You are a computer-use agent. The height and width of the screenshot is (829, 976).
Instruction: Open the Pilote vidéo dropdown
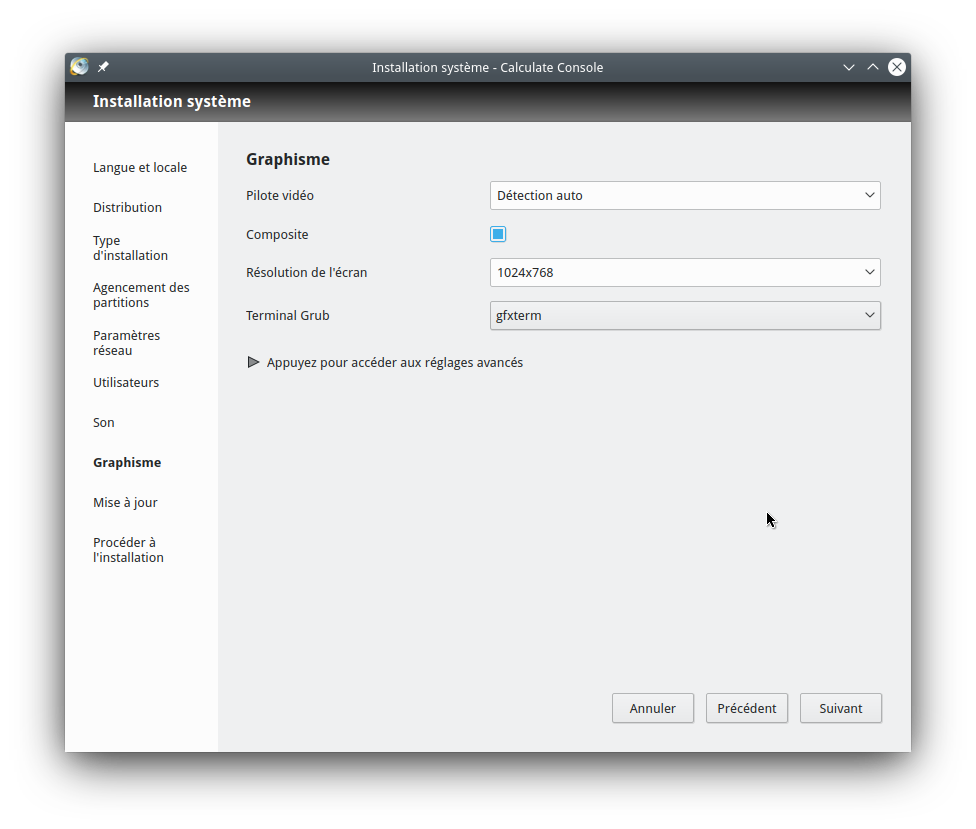pyautogui.click(x=685, y=196)
